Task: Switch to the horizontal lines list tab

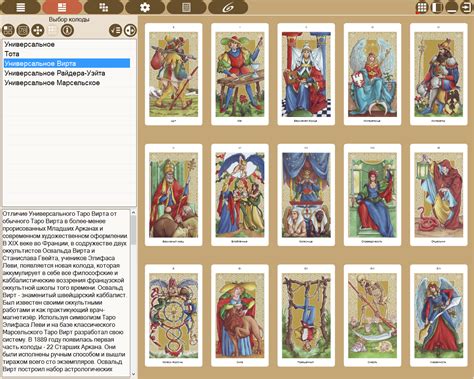Action: (21, 7)
